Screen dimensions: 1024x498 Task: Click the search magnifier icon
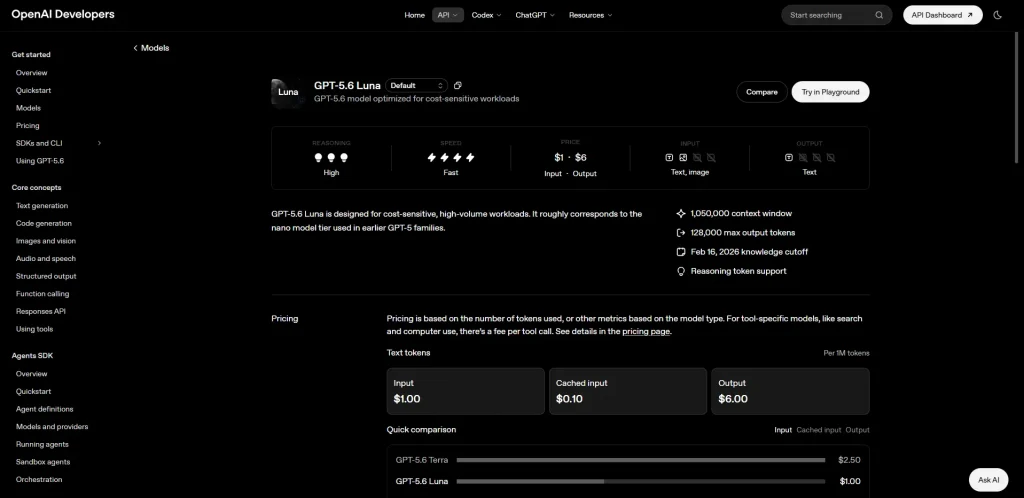pos(879,15)
